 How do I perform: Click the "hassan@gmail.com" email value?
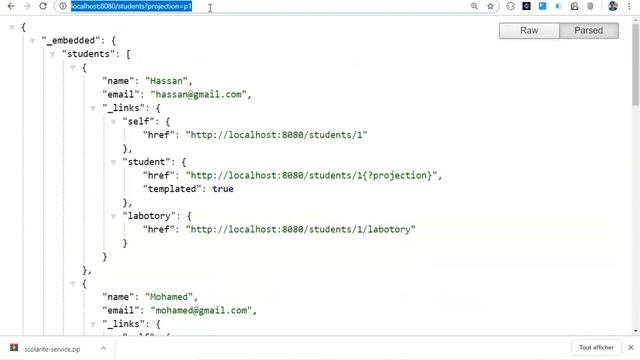tap(198, 94)
